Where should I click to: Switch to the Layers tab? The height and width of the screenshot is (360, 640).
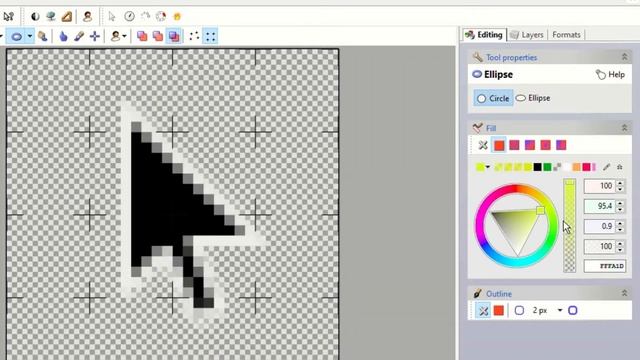click(x=527, y=35)
